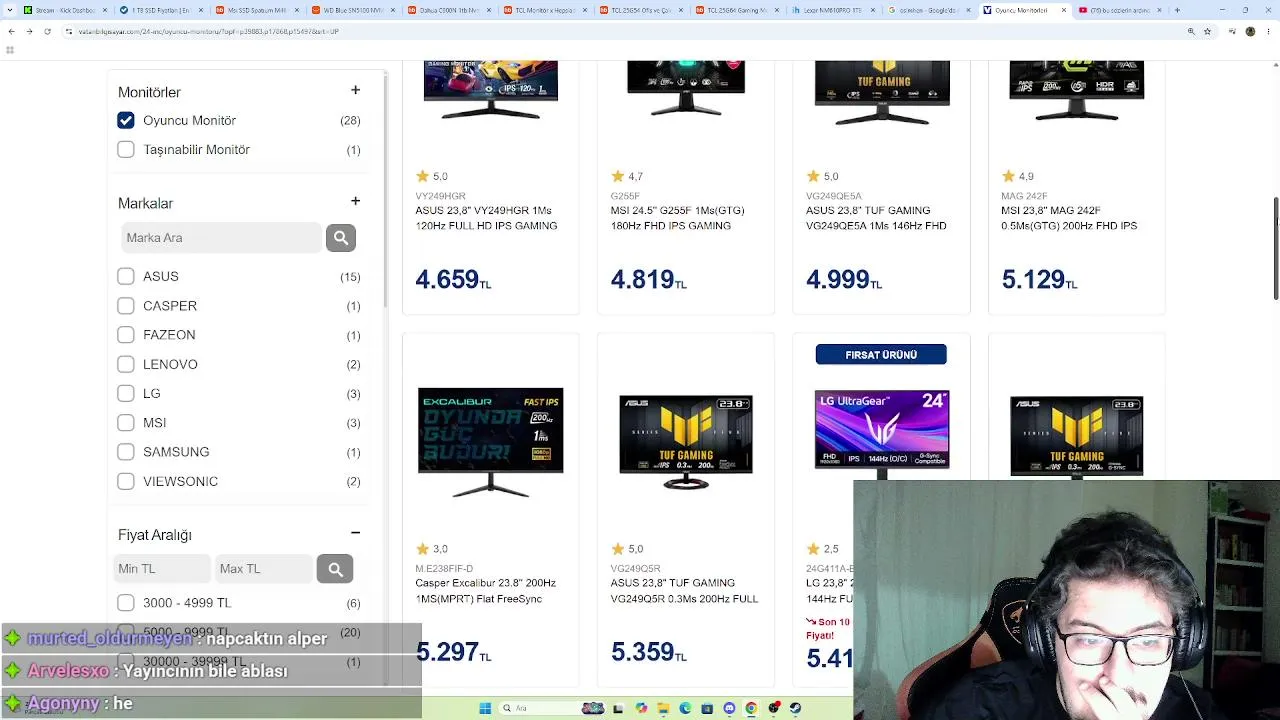1280x720 pixels.
Task: Open File Explorer from the taskbar
Action: click(x=663, y=708)
